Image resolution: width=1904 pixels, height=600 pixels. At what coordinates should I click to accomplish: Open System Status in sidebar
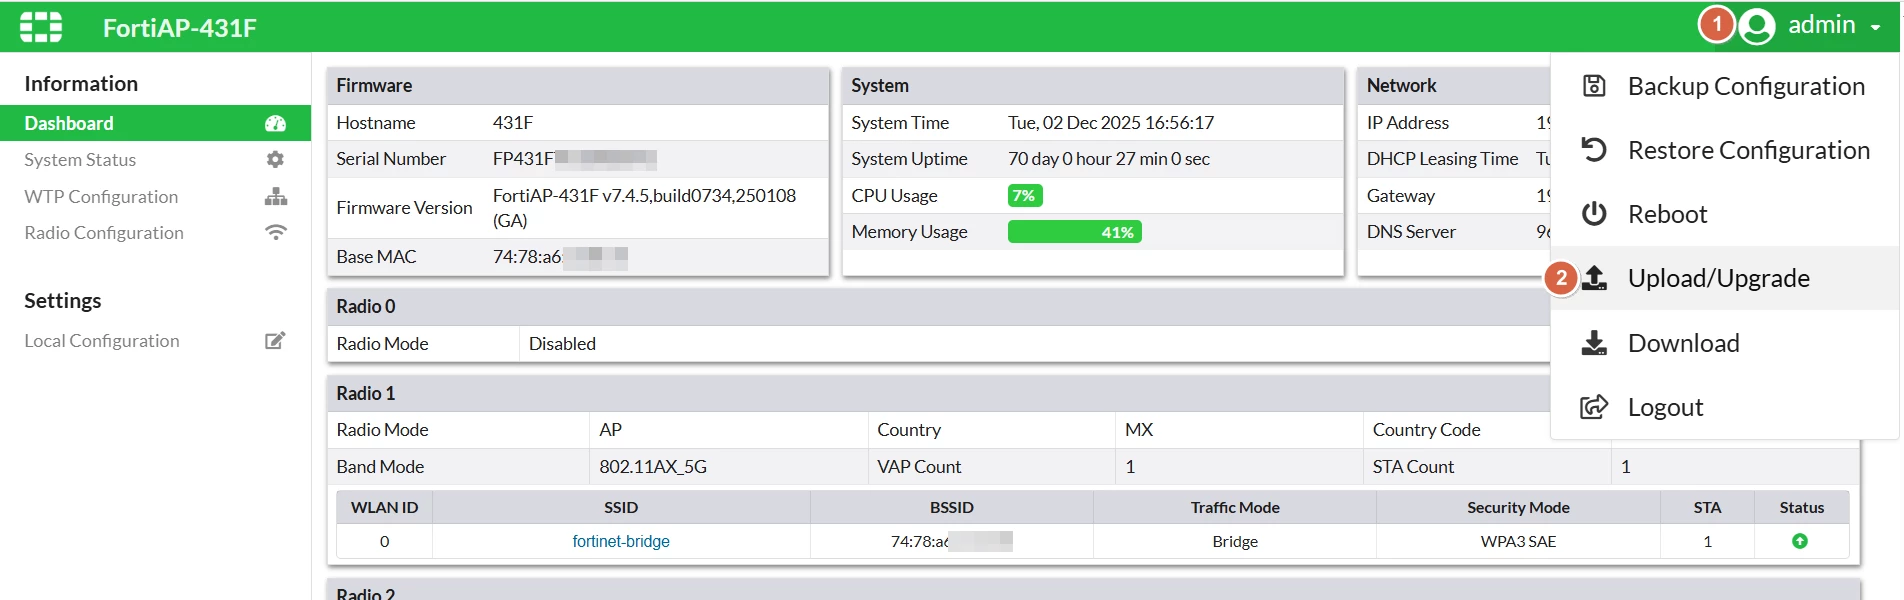tap(155, 160)
